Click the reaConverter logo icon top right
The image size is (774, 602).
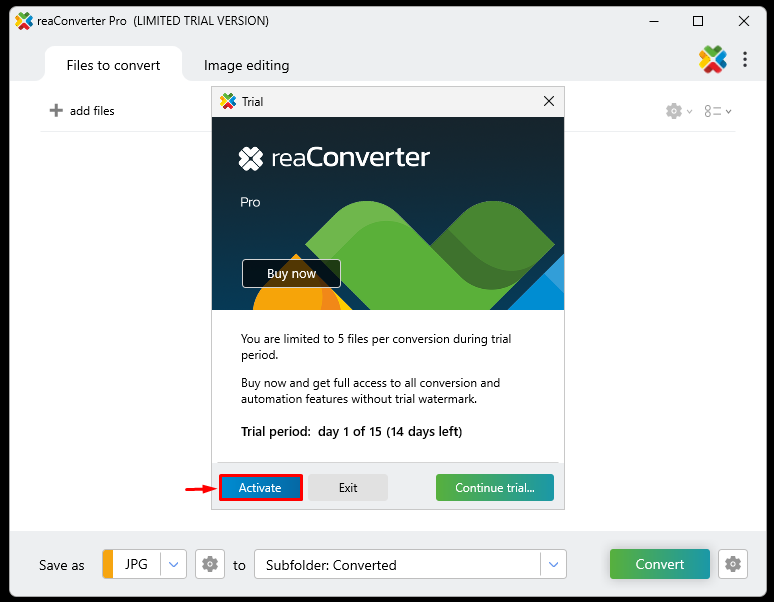[x=713, y=60]
